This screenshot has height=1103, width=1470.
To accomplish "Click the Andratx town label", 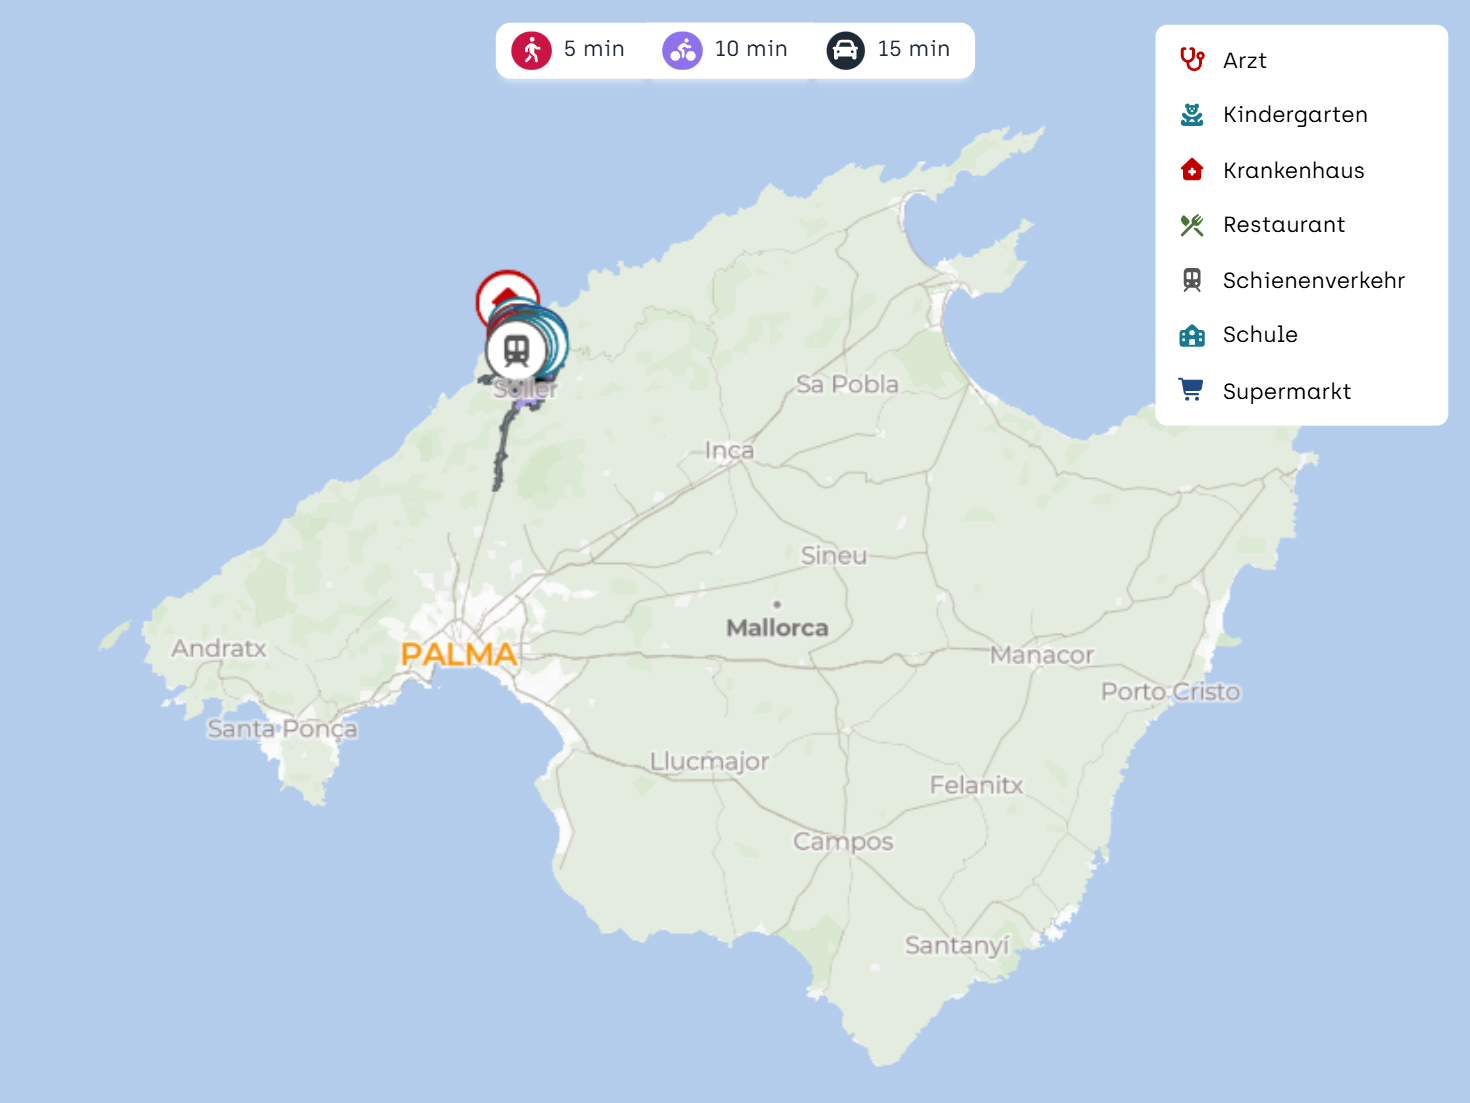I will pyautogui.click(x=219, y=649).
